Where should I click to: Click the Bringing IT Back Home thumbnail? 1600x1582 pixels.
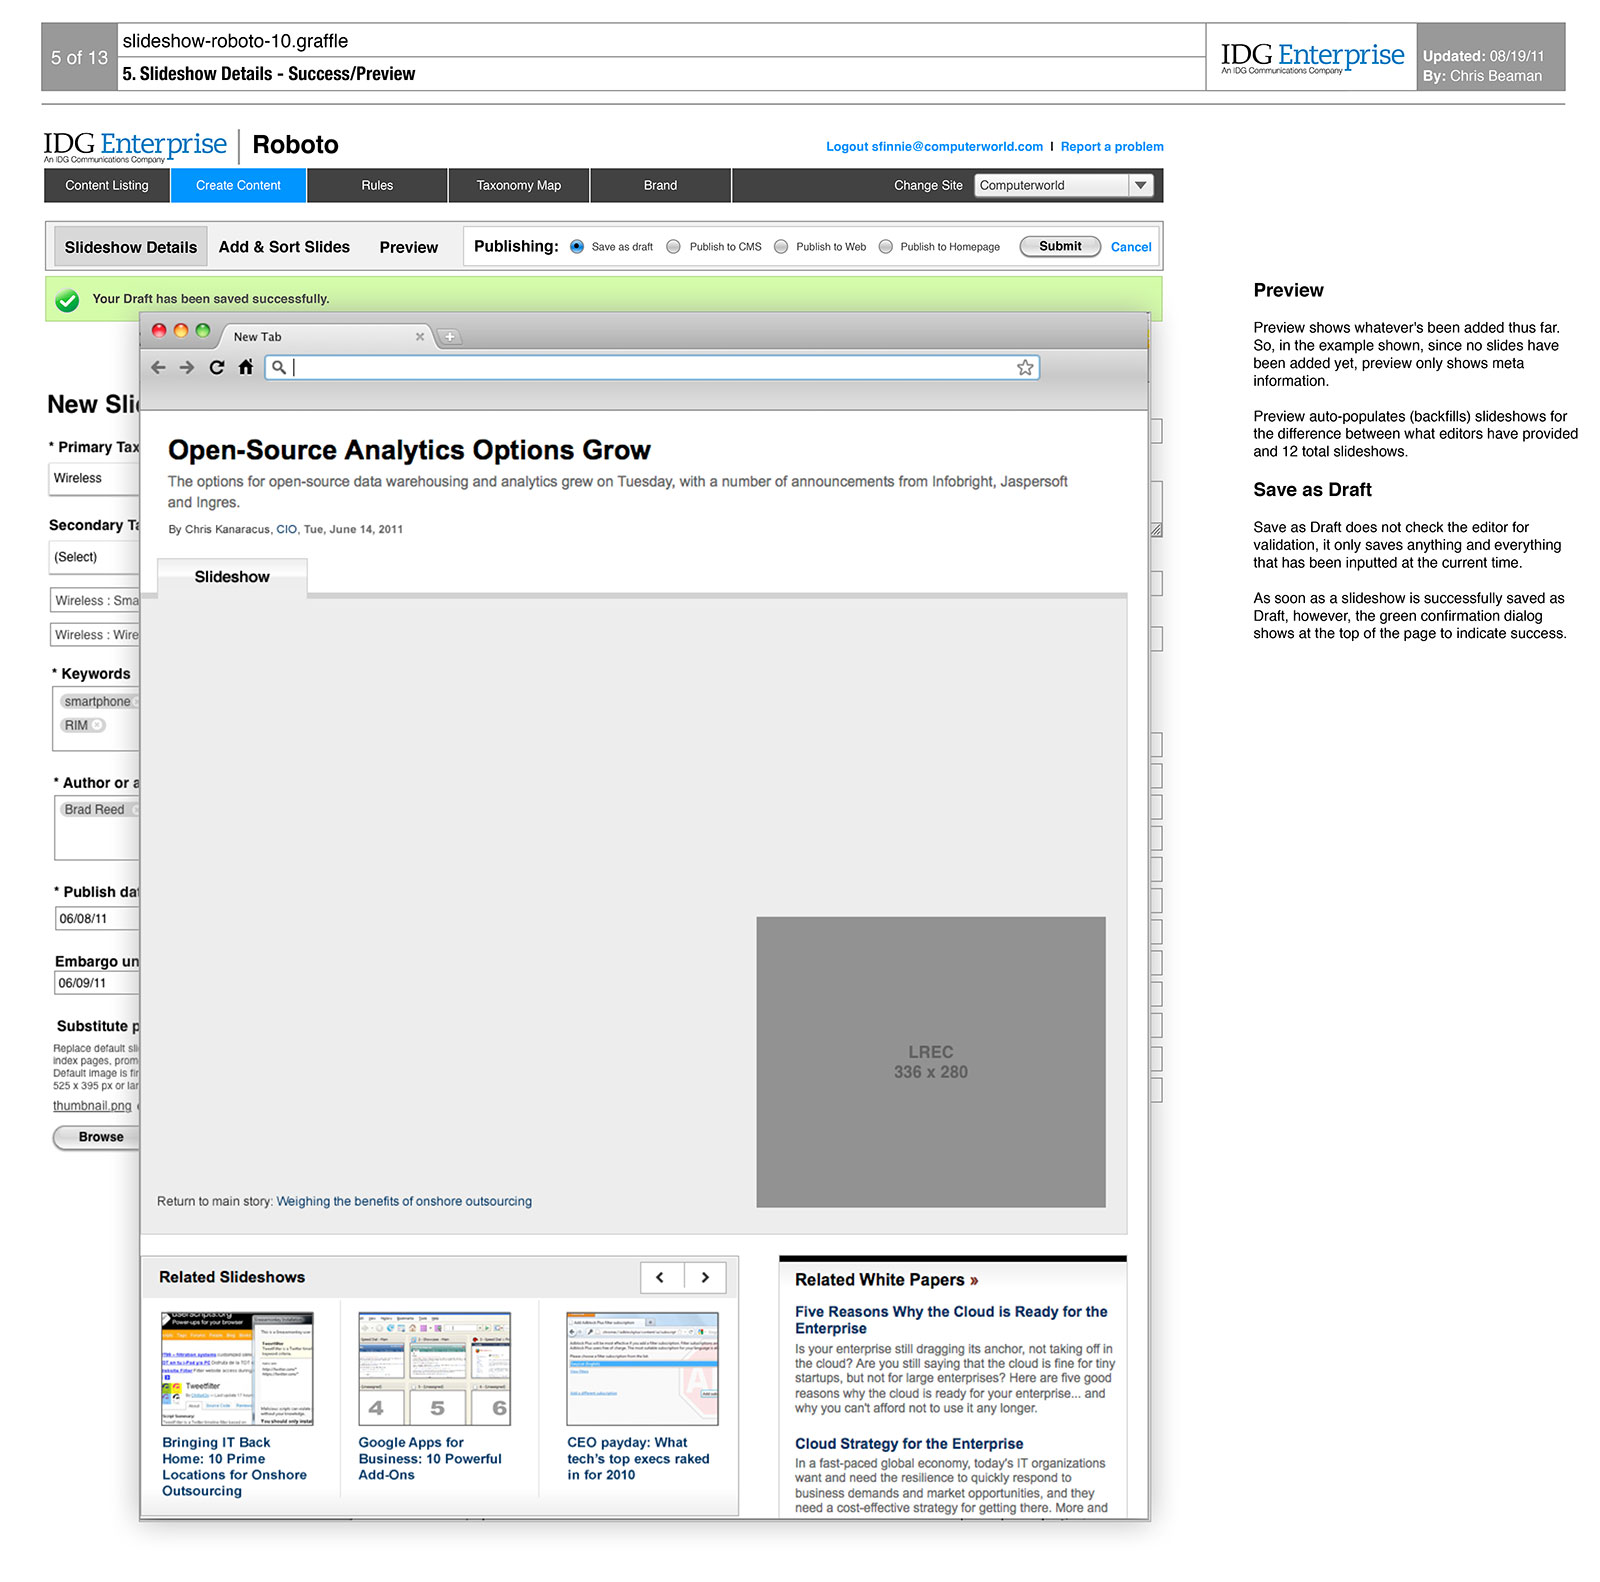pos(237,1369)
